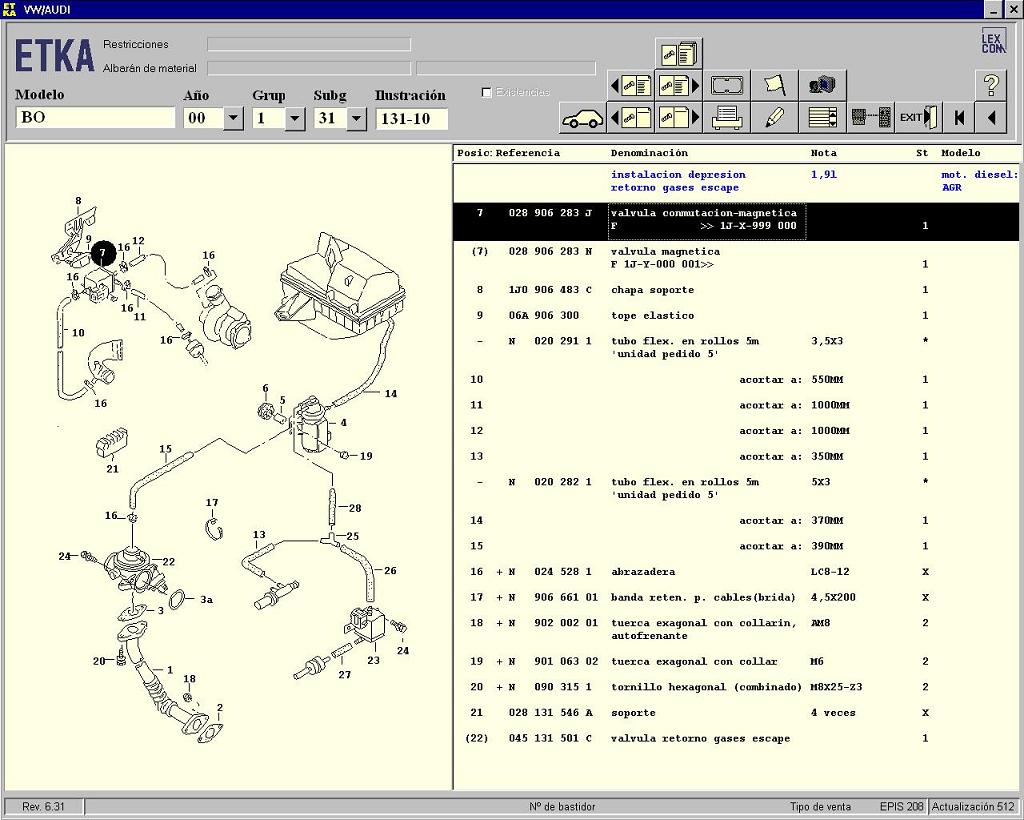Click the Restricciones field
The height and width of the screenshot is (820, 1024).
(309, 44)
